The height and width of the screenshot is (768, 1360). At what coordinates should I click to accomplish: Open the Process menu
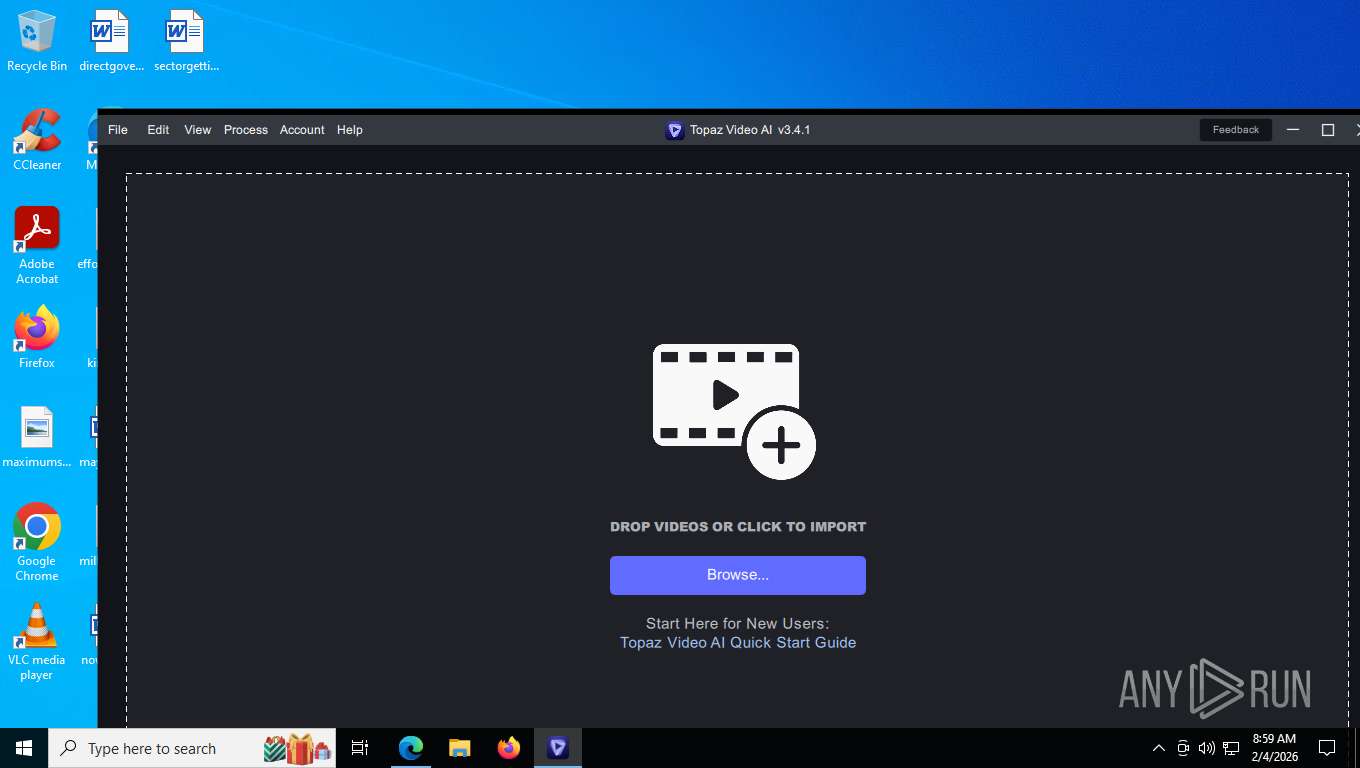[x=246, y=130]
